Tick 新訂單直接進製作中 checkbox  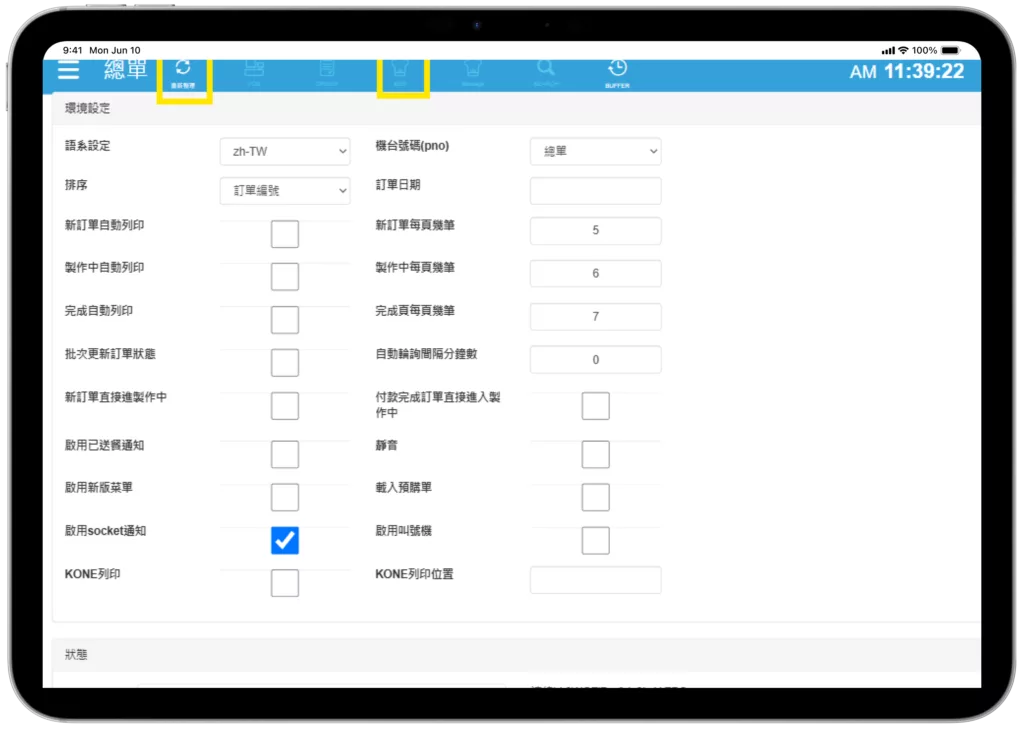click(285, 406)
